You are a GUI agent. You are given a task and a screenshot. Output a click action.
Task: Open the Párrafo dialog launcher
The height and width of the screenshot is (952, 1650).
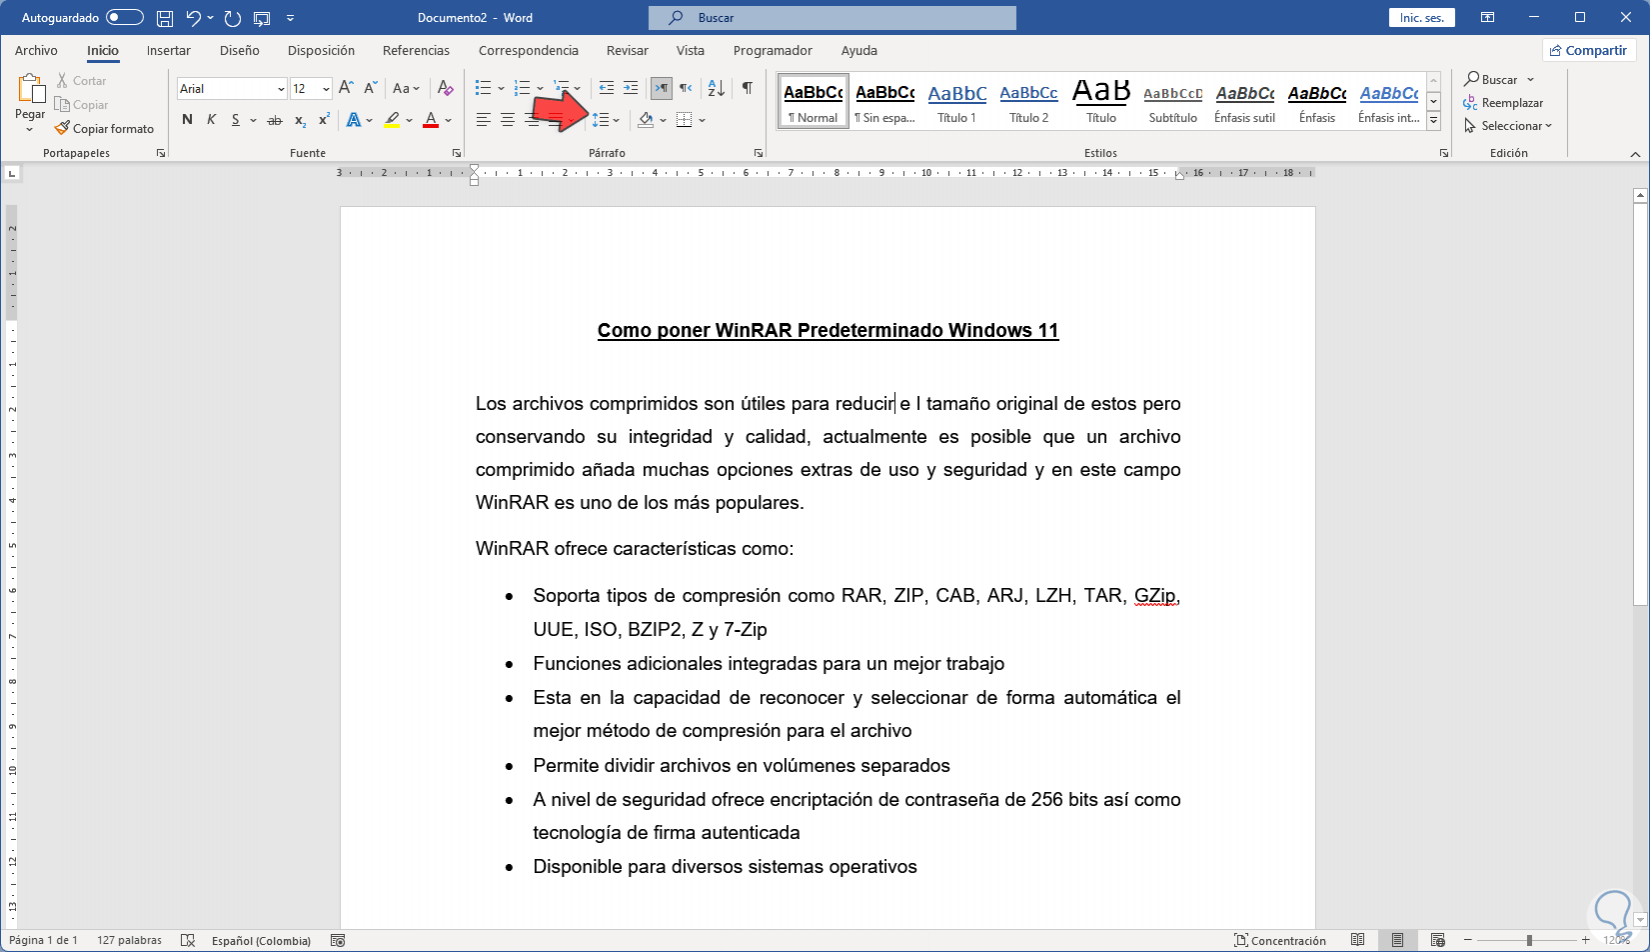click(758, 153)
